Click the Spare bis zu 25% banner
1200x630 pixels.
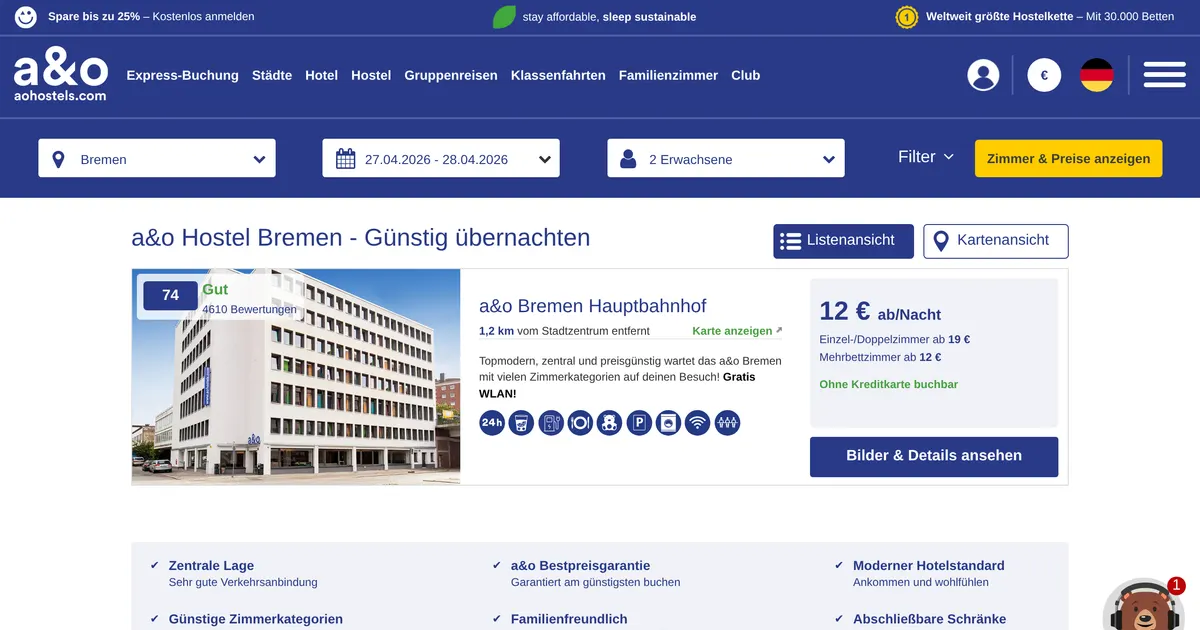[x=151, y=17]
